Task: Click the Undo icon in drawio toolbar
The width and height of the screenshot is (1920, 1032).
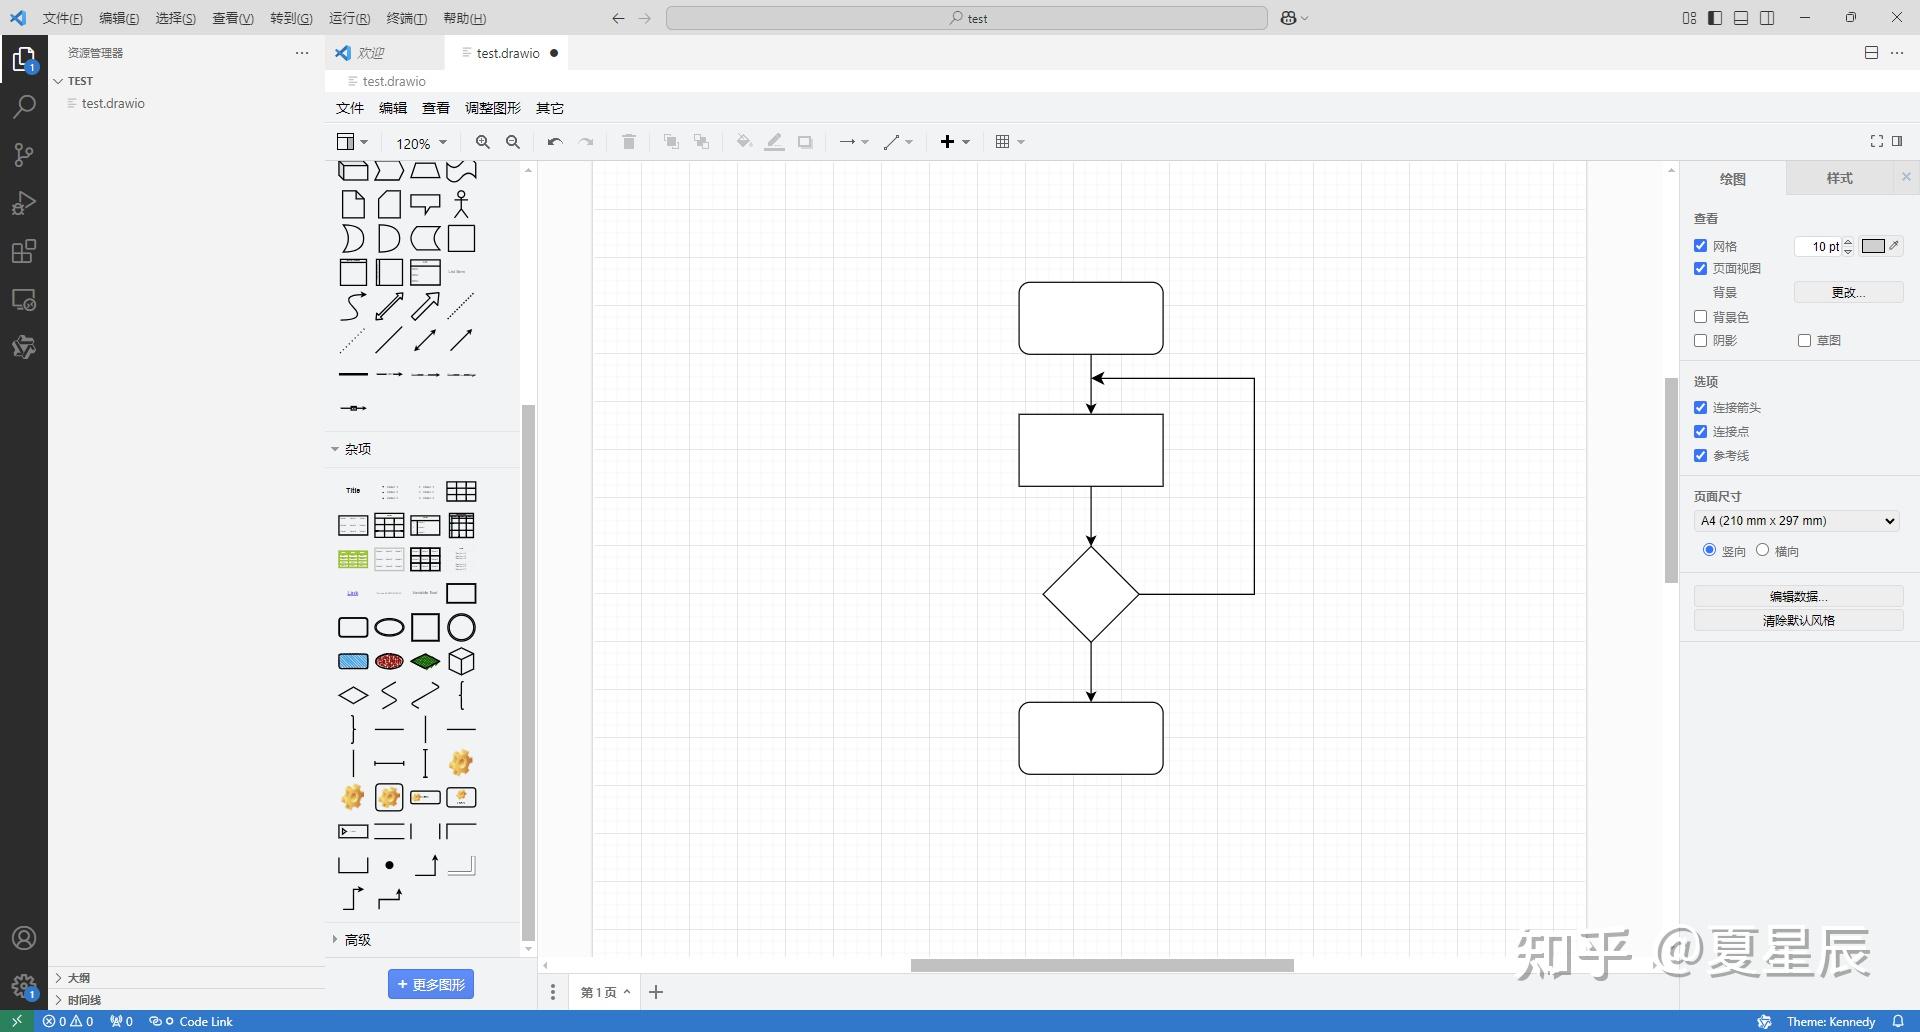Action: (x=554, y=142)
